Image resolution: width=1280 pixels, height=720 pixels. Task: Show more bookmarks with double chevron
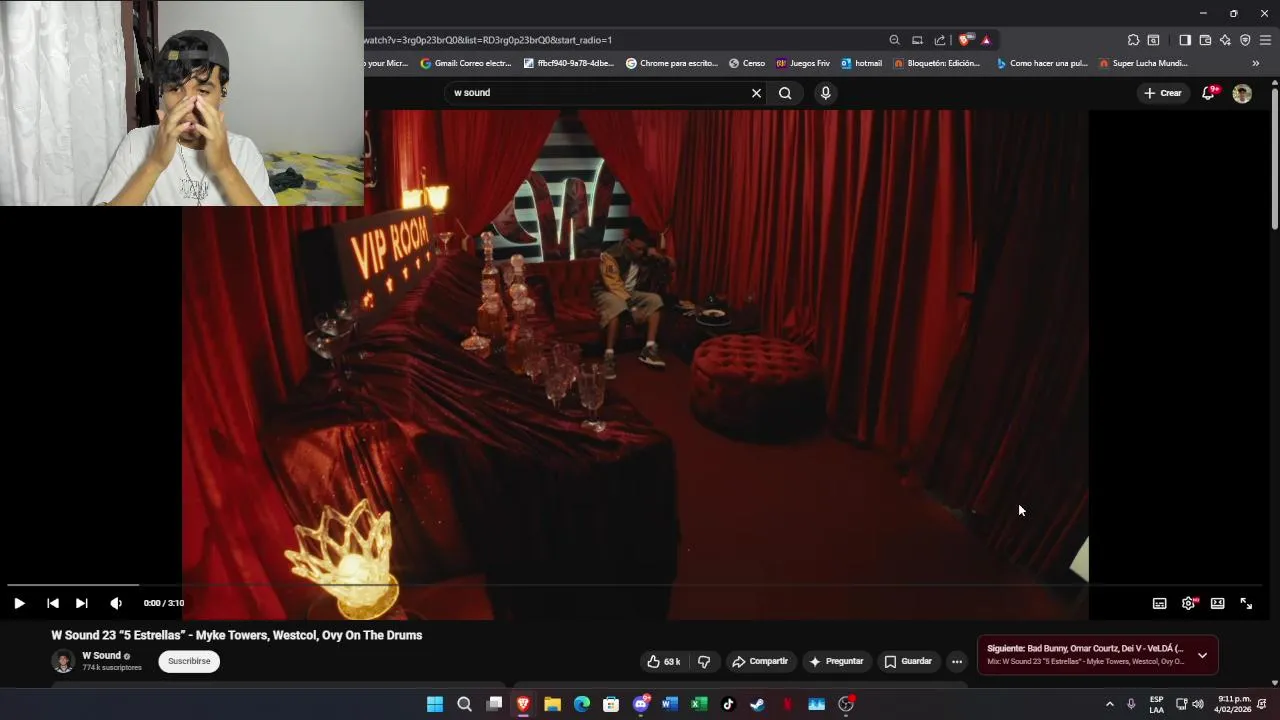tap(1256, 63)
